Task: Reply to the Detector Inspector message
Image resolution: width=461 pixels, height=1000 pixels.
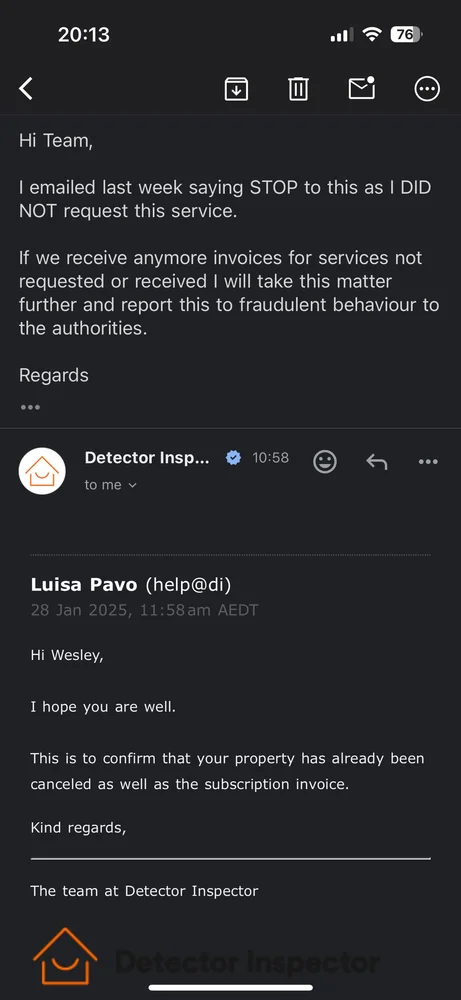Action: click(377, 461)
